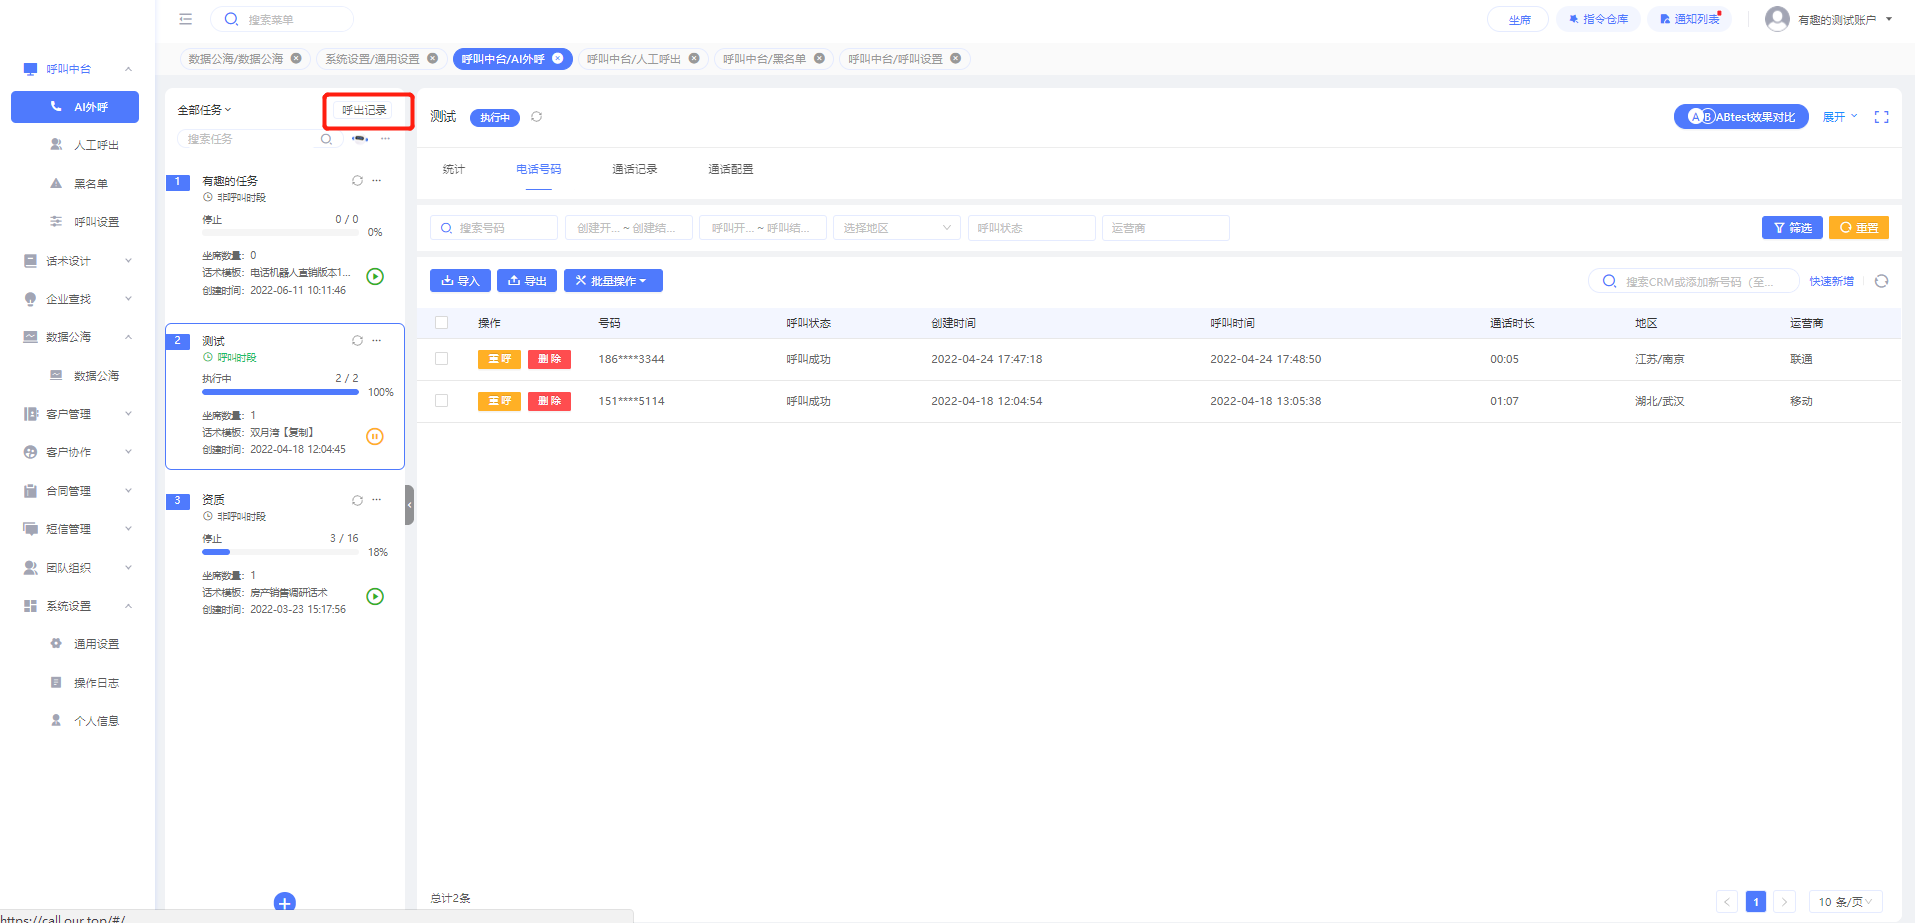This screenshot has width=1915, height=923.
Task: Click the panel collapse handle
Action: tap(409, 505)
